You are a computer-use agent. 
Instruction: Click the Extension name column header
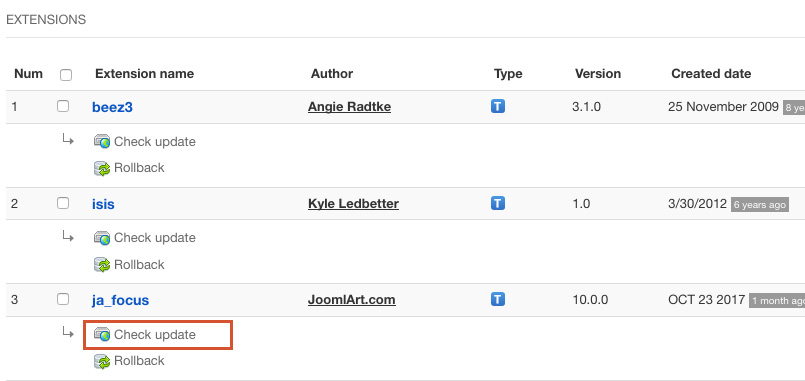(144, 74)
